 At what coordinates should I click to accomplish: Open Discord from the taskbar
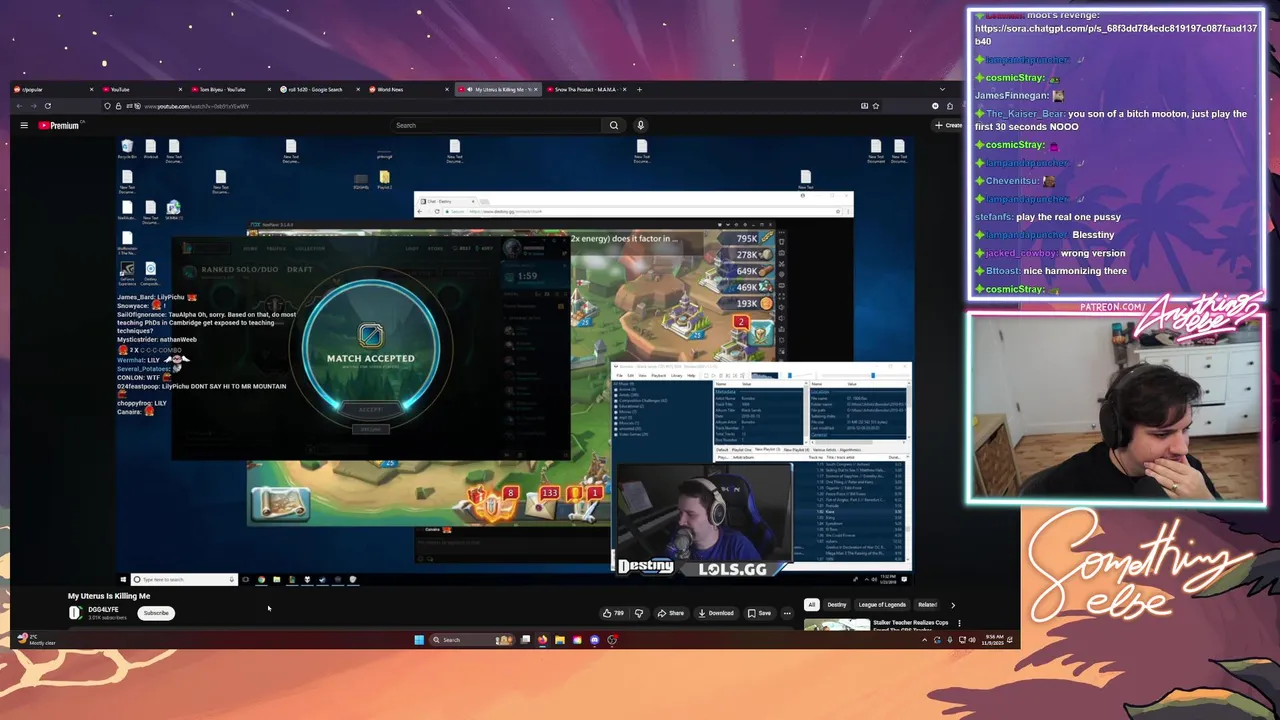click(x=595, y=640)
